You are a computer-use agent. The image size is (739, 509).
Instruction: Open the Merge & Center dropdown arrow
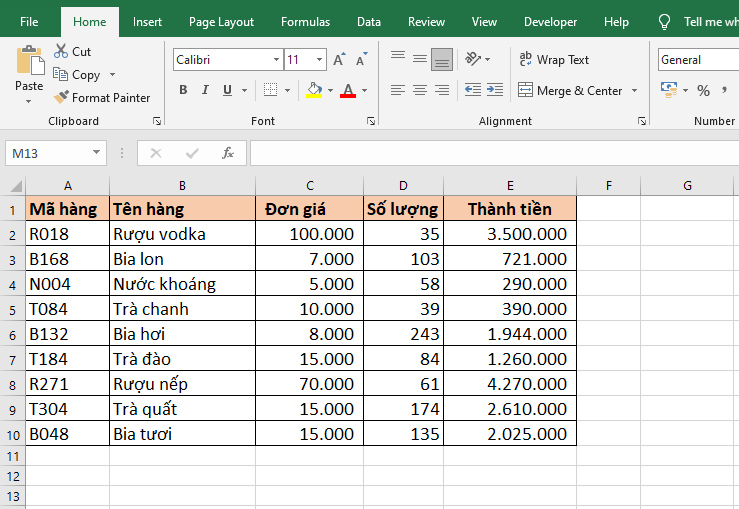(633, 91)
